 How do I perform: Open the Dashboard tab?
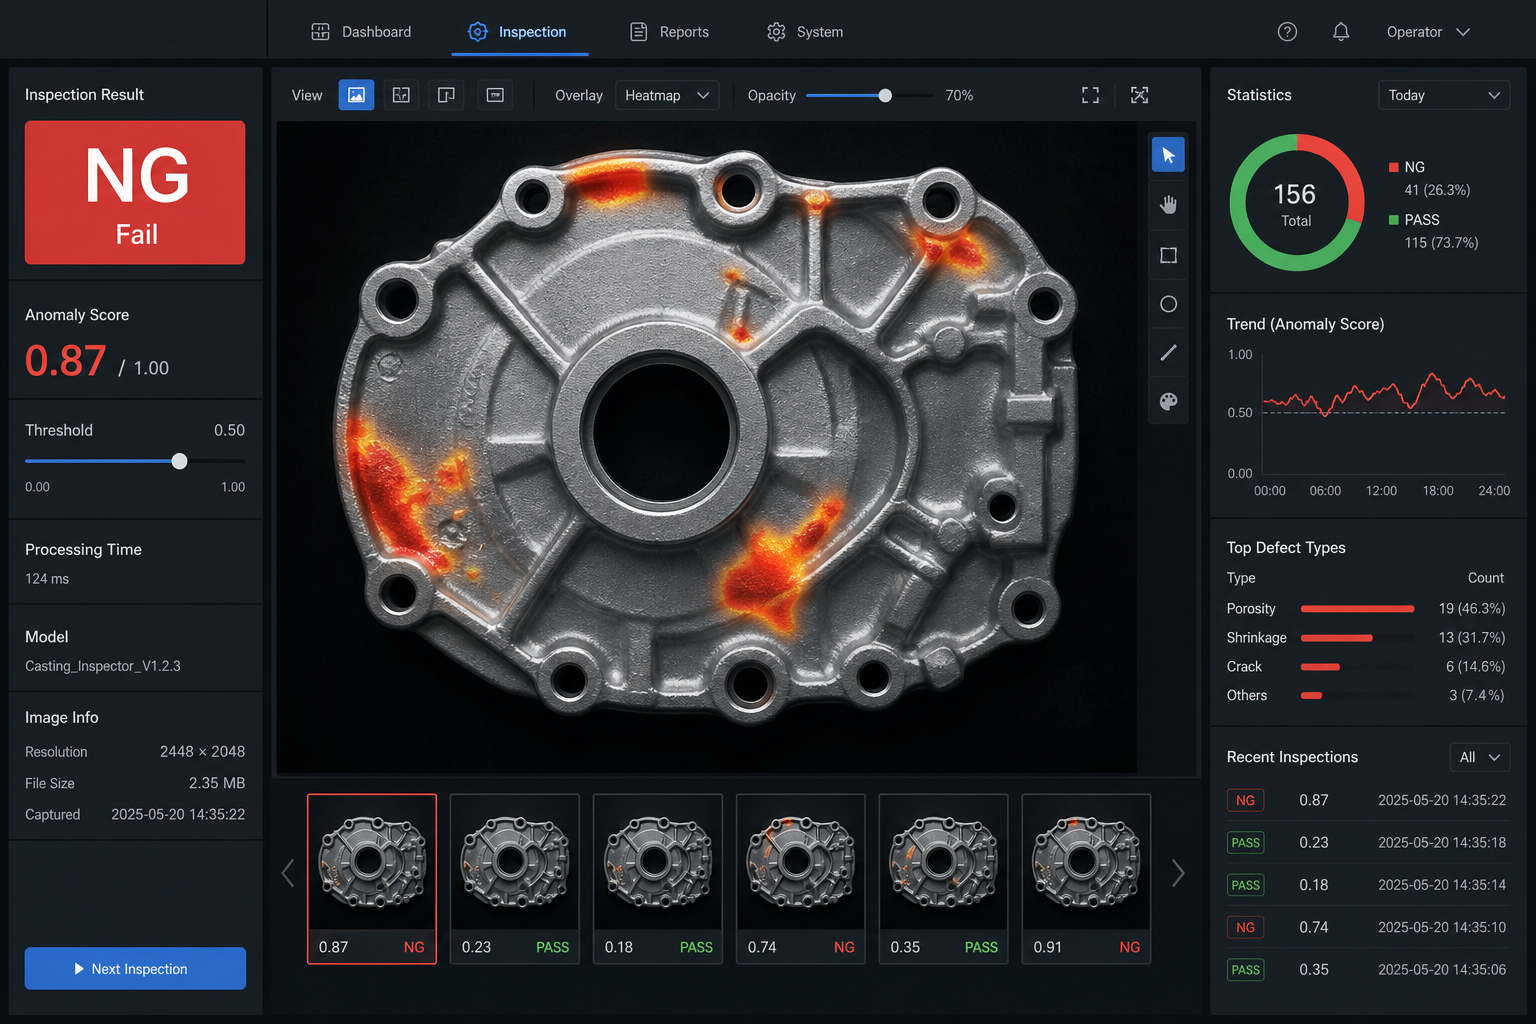pos(361,32)
